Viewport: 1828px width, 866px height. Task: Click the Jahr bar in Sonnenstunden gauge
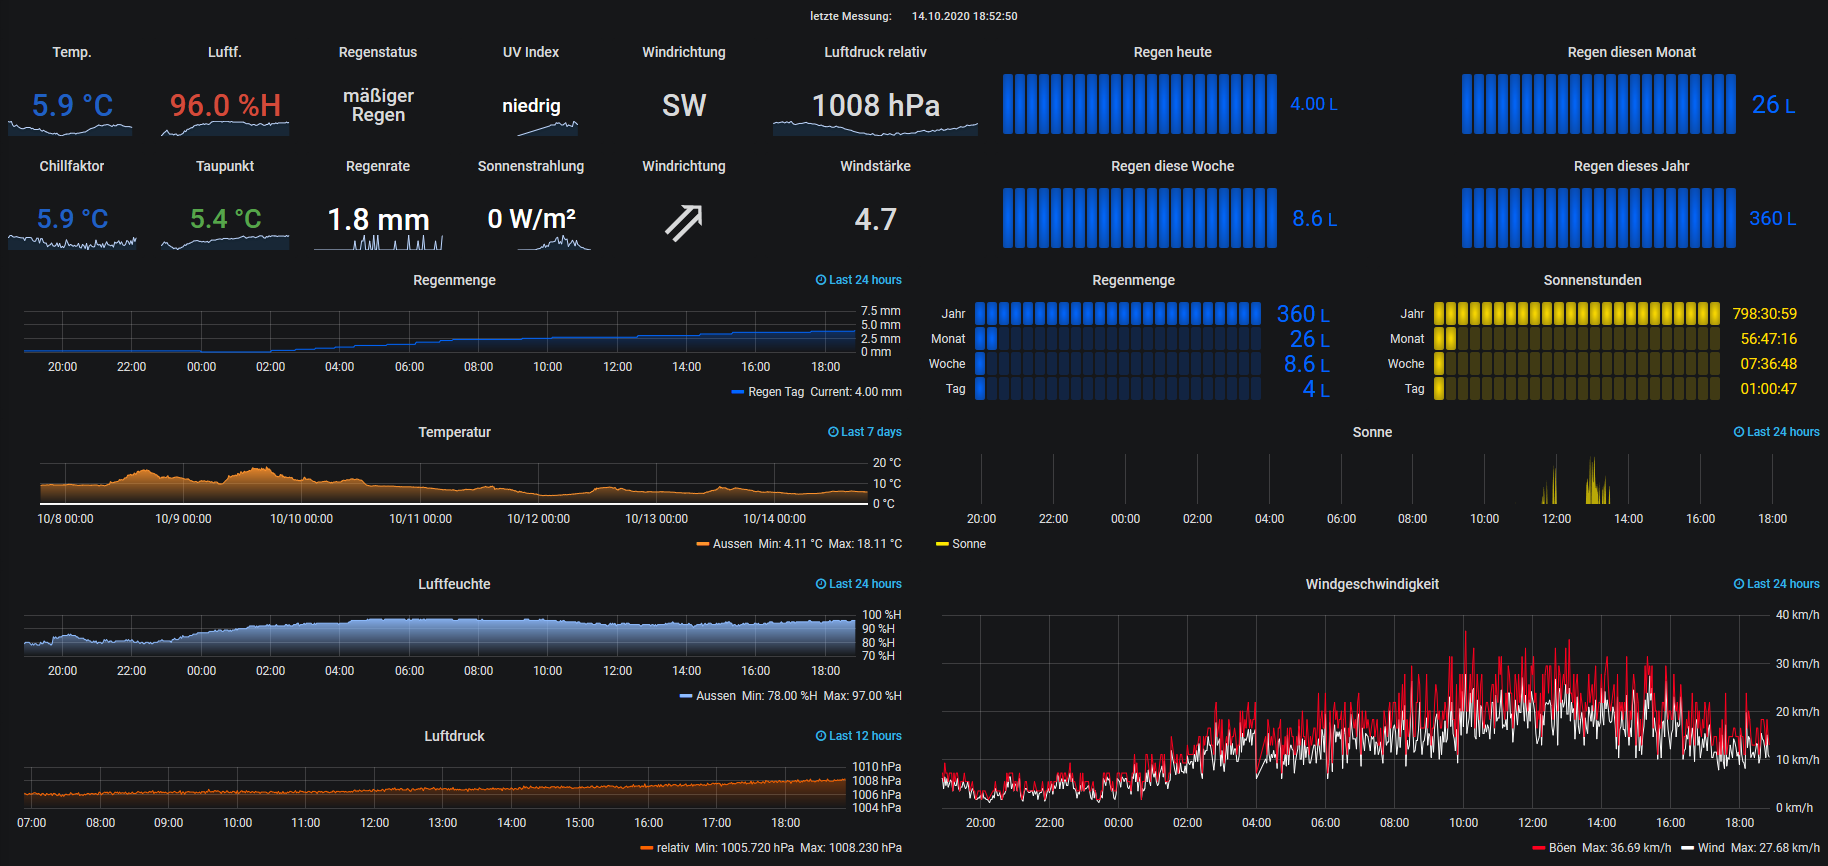click(x=1577, y=313)
